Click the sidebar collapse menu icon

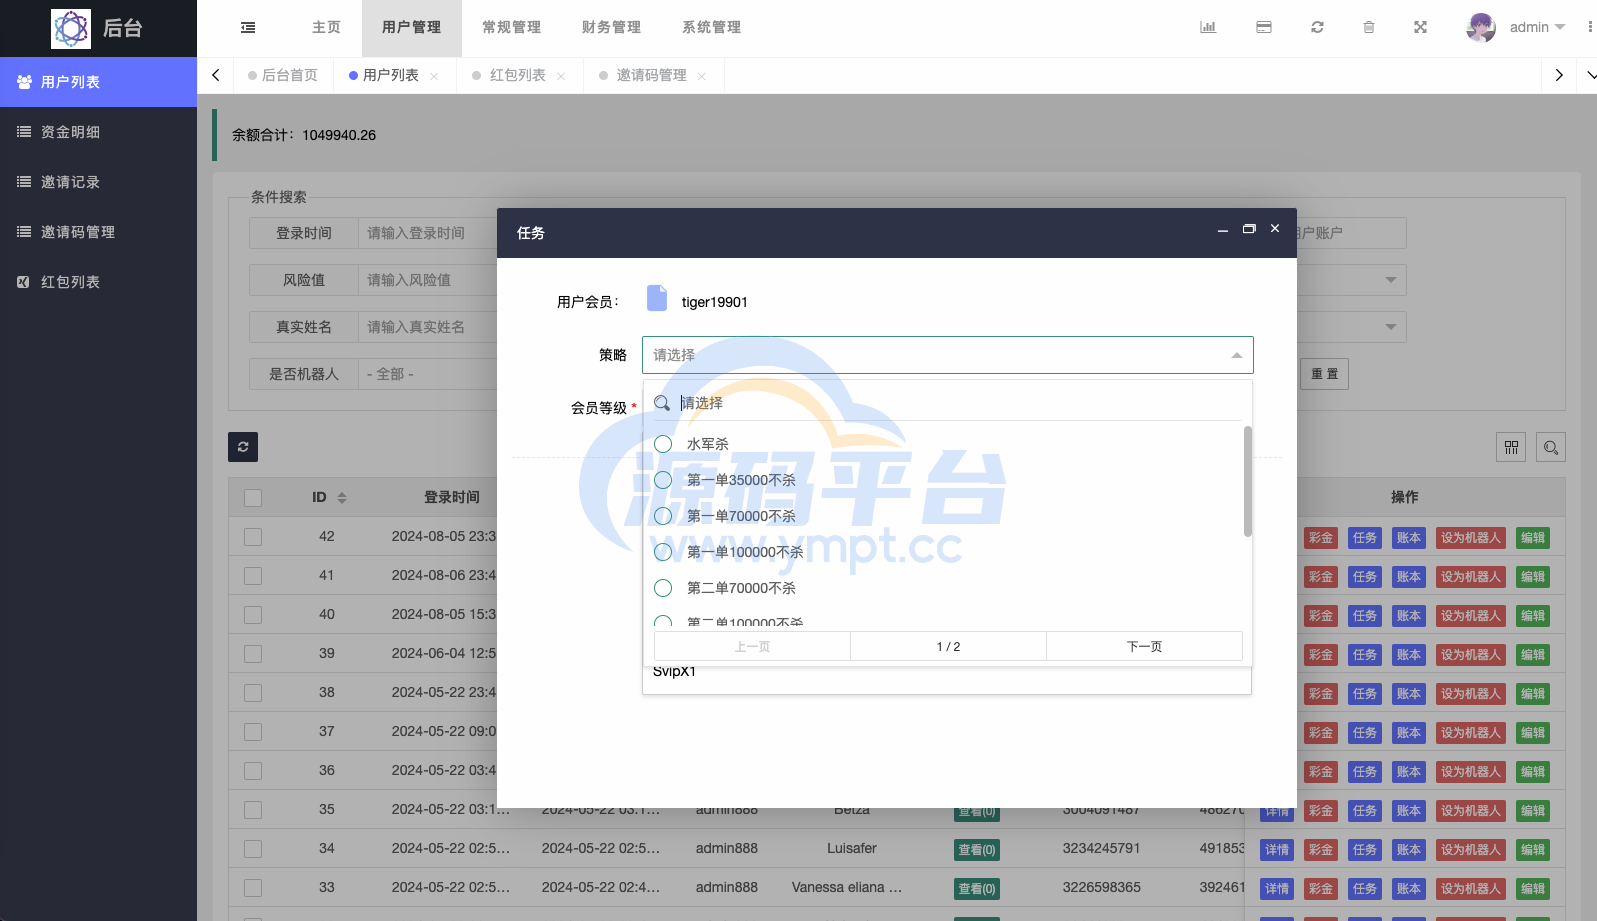248,28
